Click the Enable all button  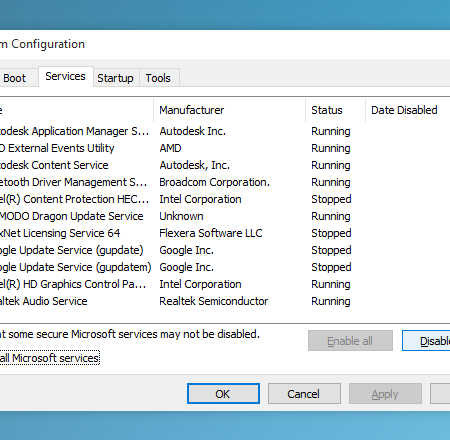pos(350,341)
